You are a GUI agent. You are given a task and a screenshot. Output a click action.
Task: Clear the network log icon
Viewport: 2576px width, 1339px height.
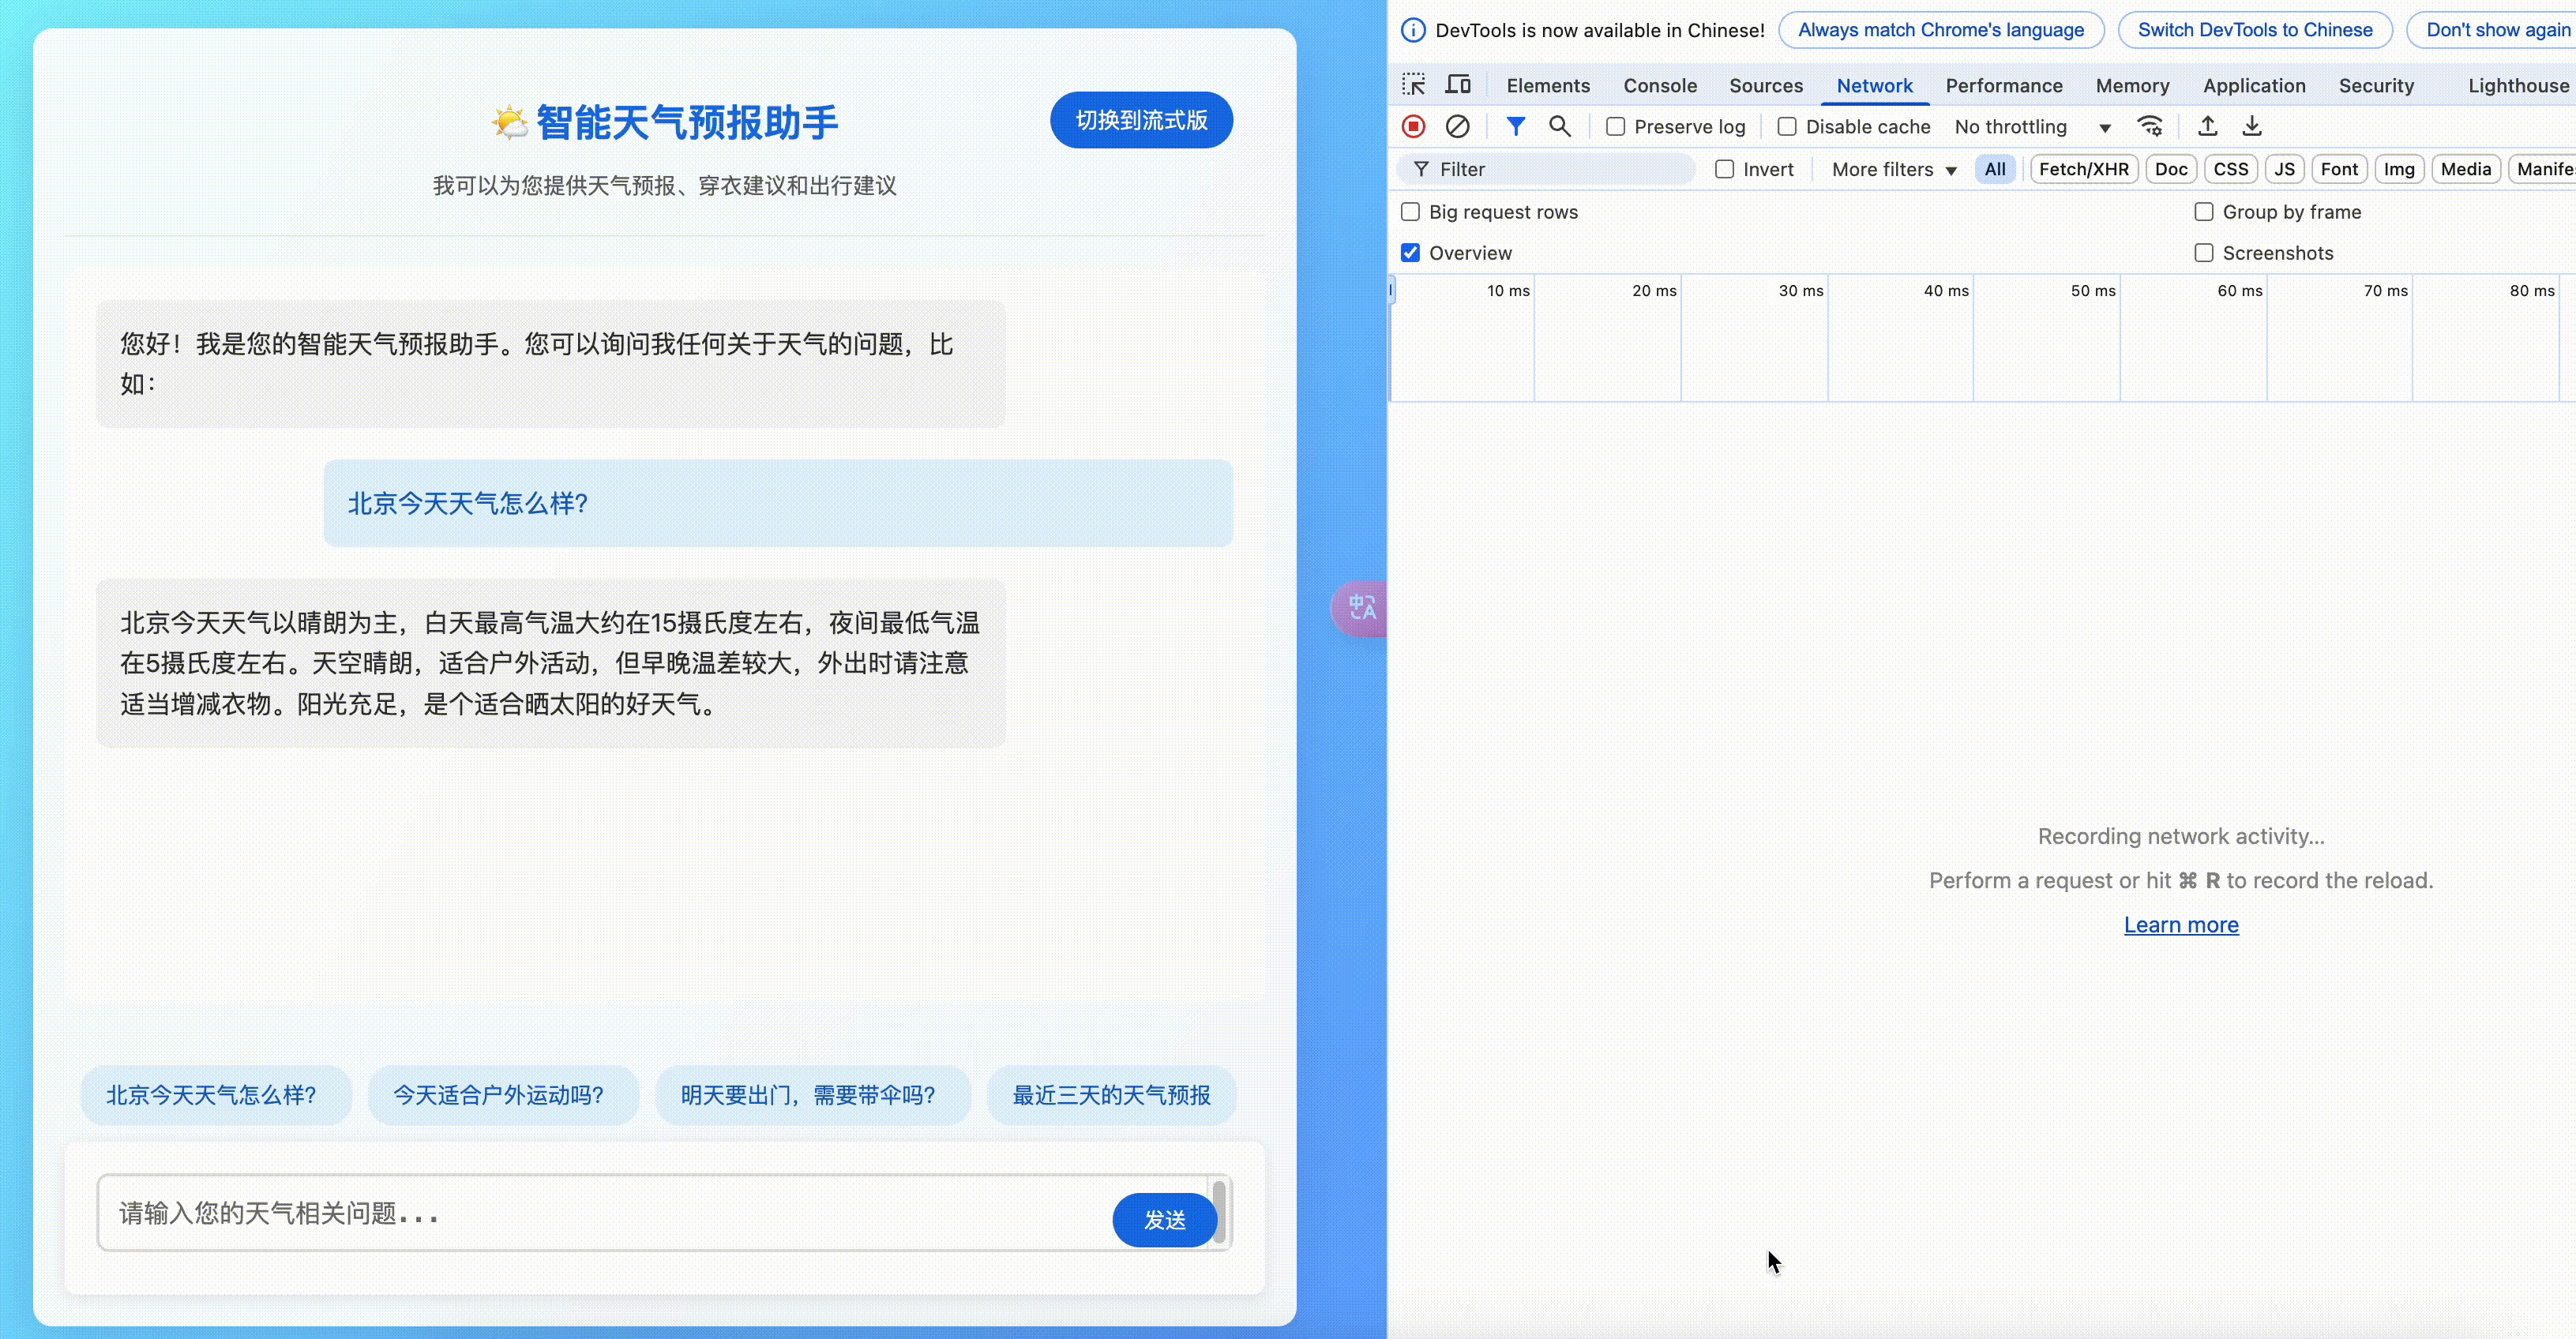coord(1457,126)
